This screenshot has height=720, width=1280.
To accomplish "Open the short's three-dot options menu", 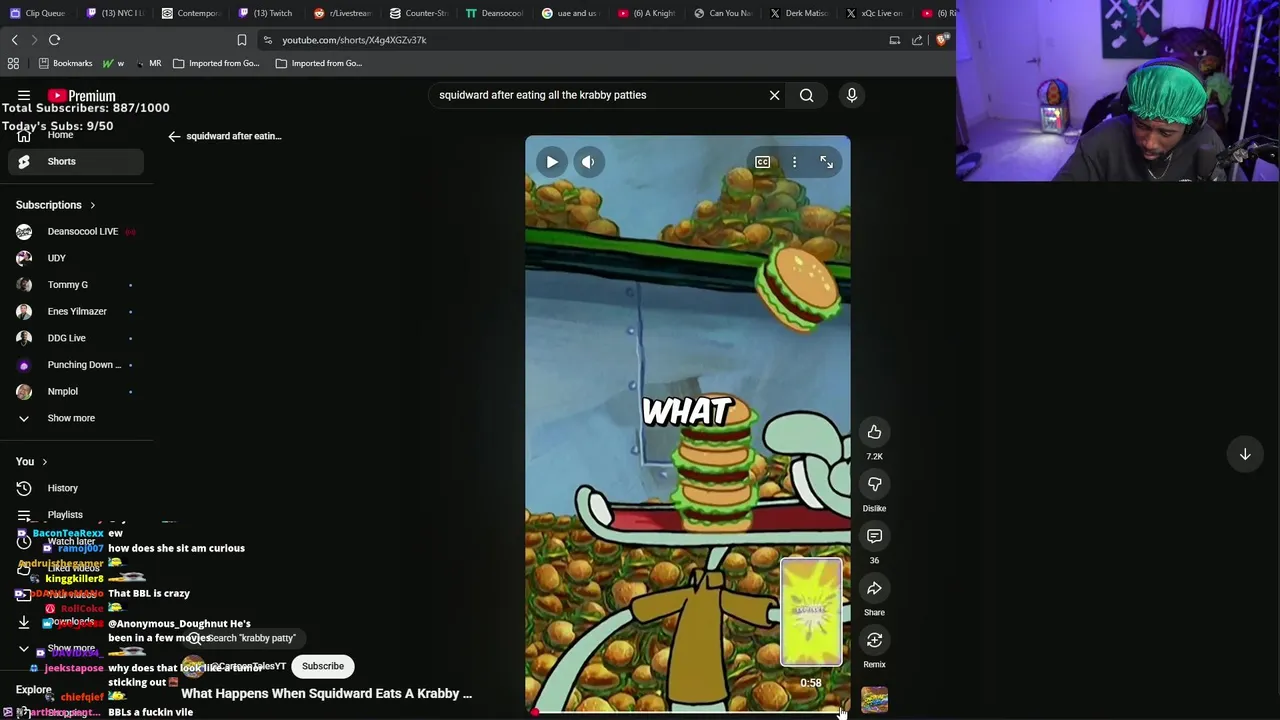I will tap(794, 162).
